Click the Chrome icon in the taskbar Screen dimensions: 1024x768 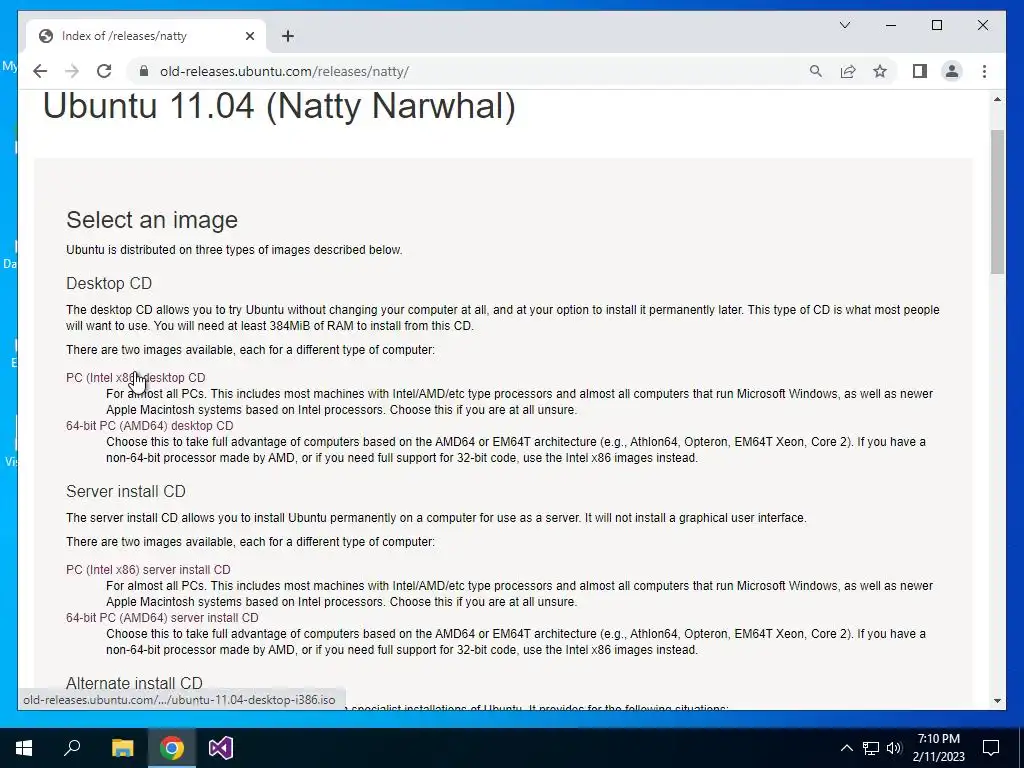point(172,748)
